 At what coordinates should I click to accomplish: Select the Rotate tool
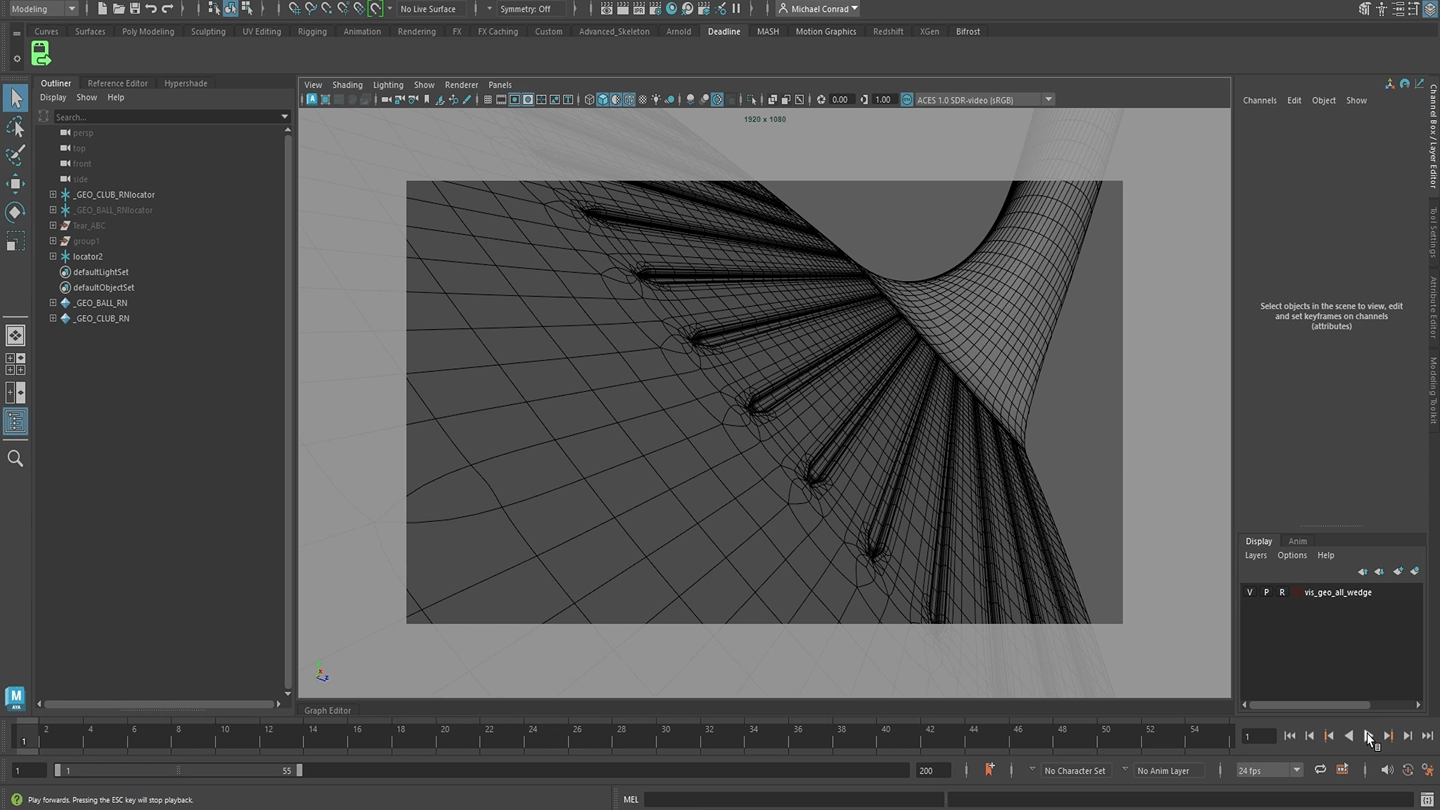tap(15, 212)
